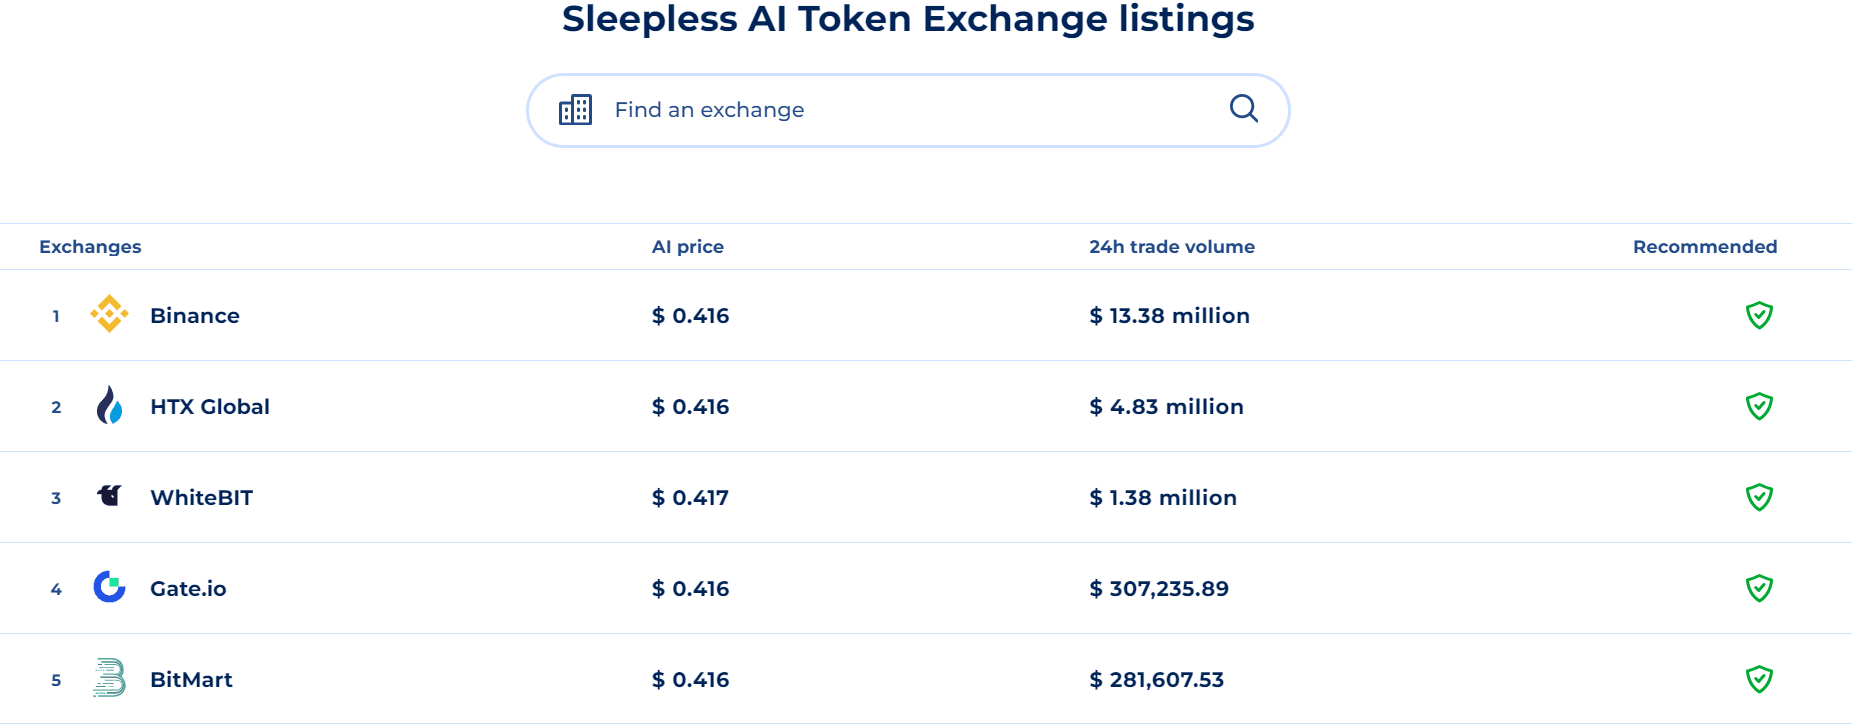Click BitMart's recommended shield icon
The image size is (1852, 724).
coord(1758,679)
